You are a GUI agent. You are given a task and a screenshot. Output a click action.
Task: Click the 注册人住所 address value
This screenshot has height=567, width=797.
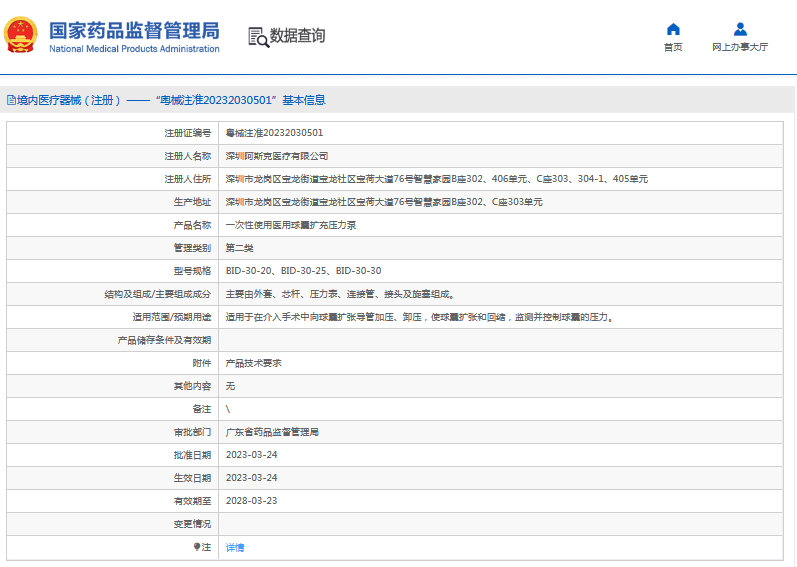coord(437,179)
